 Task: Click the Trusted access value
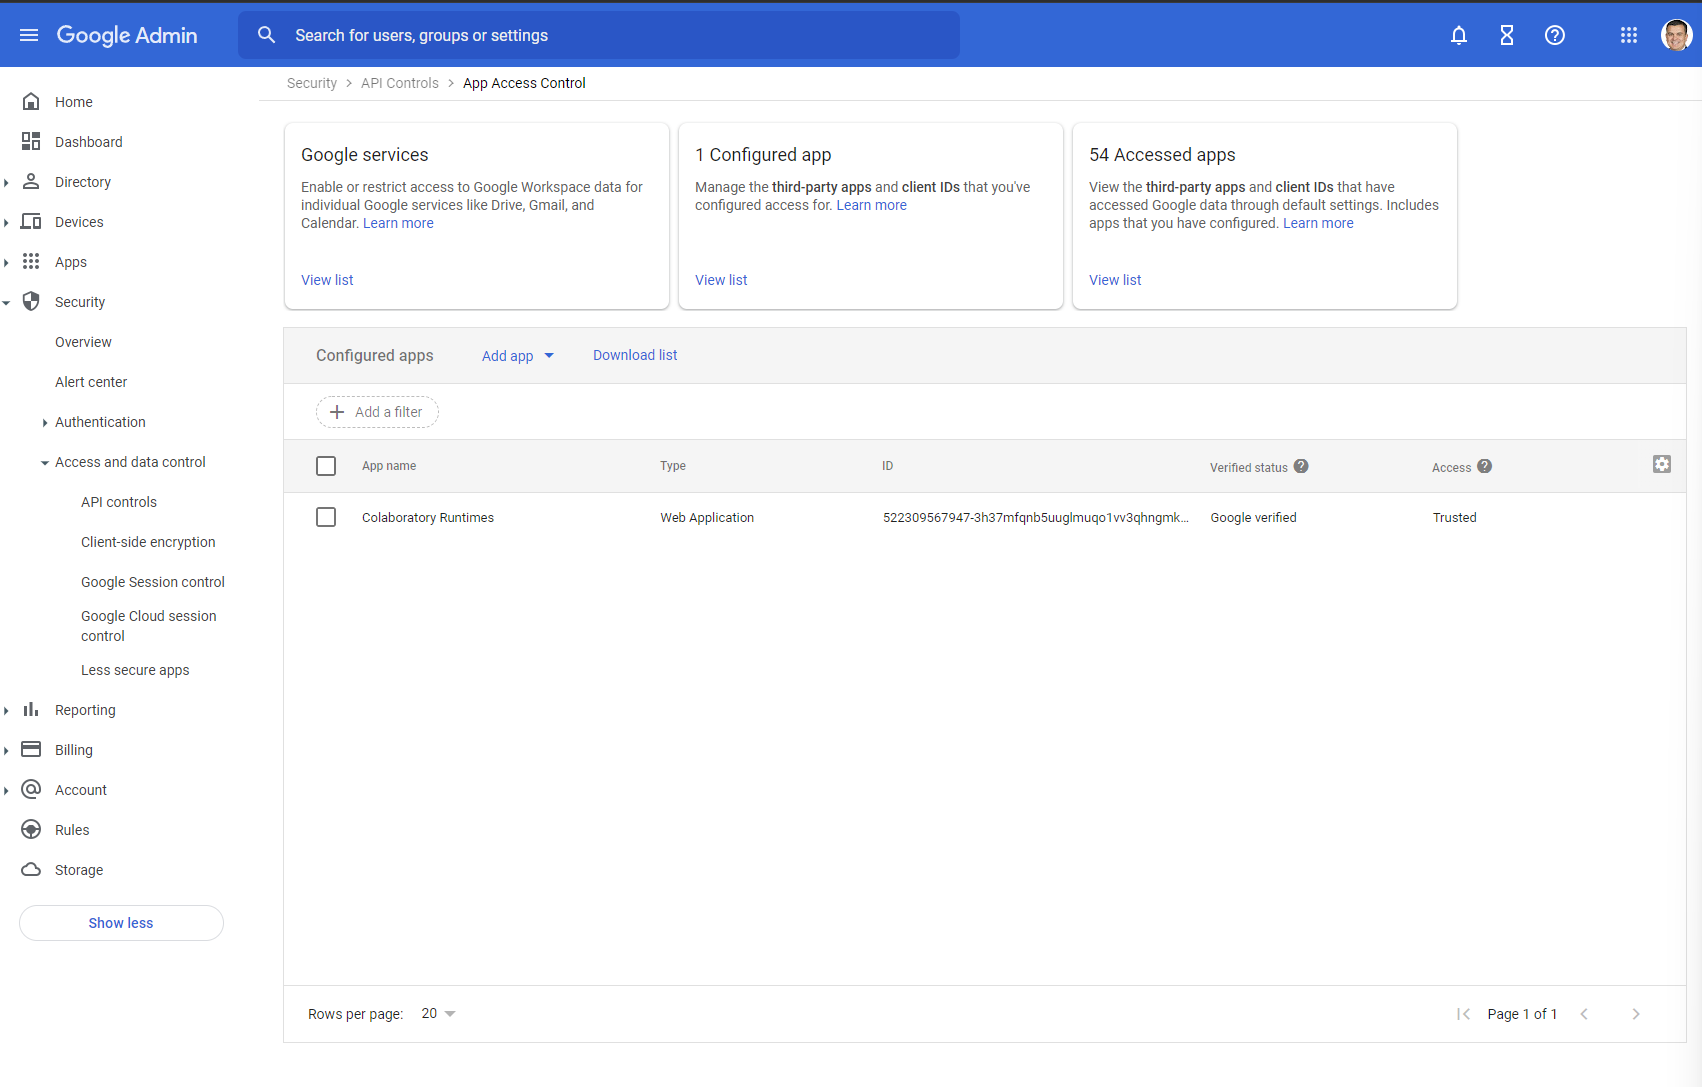[x=1454, y=517]
